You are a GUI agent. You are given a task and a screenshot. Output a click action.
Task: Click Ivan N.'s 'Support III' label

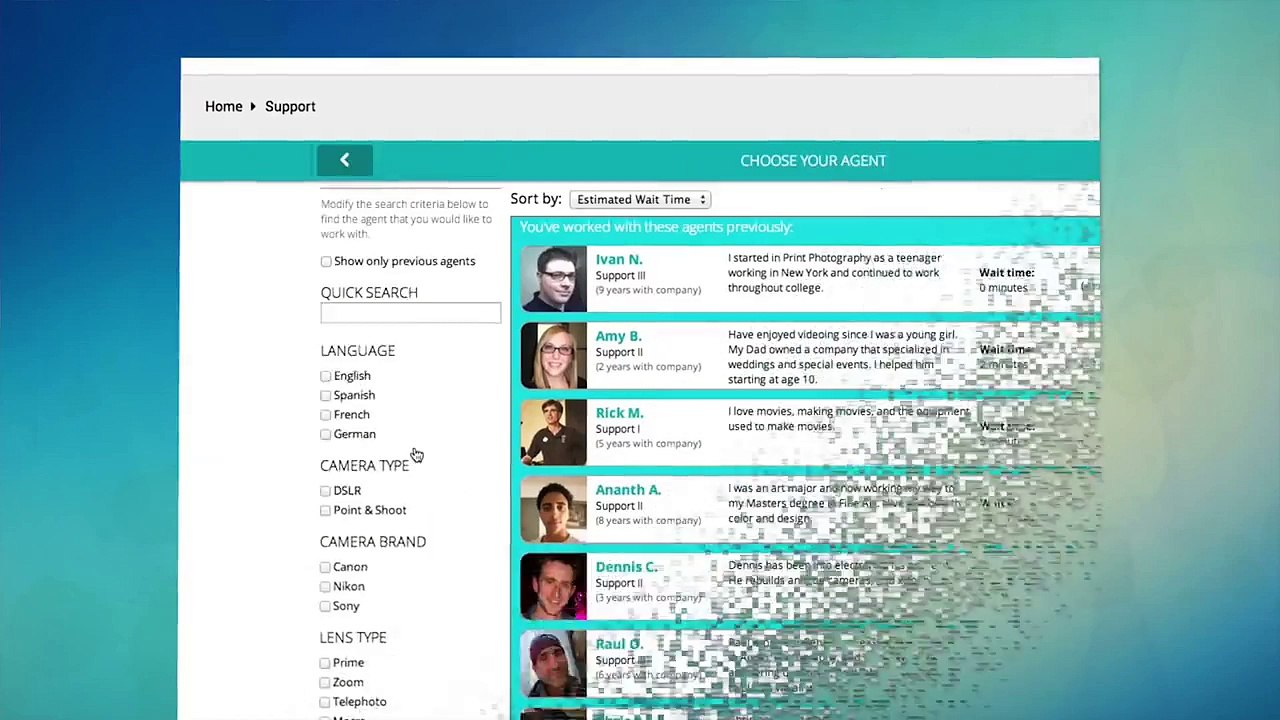click(x=620, y=276)
